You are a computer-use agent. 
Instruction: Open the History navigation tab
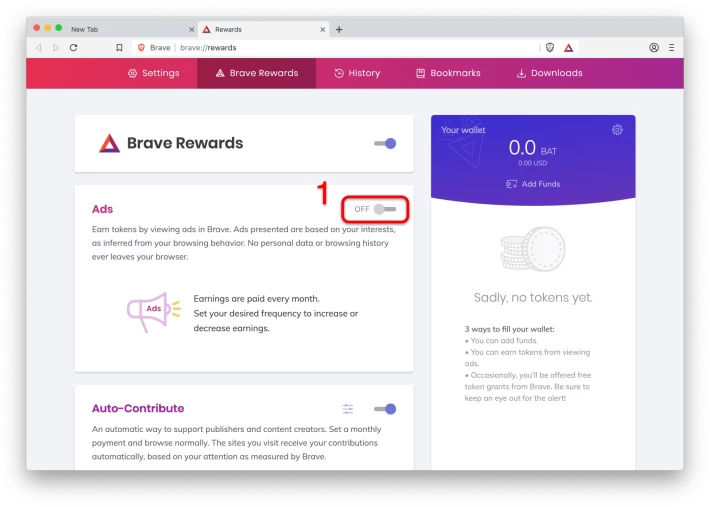click(x=357, y=73)
